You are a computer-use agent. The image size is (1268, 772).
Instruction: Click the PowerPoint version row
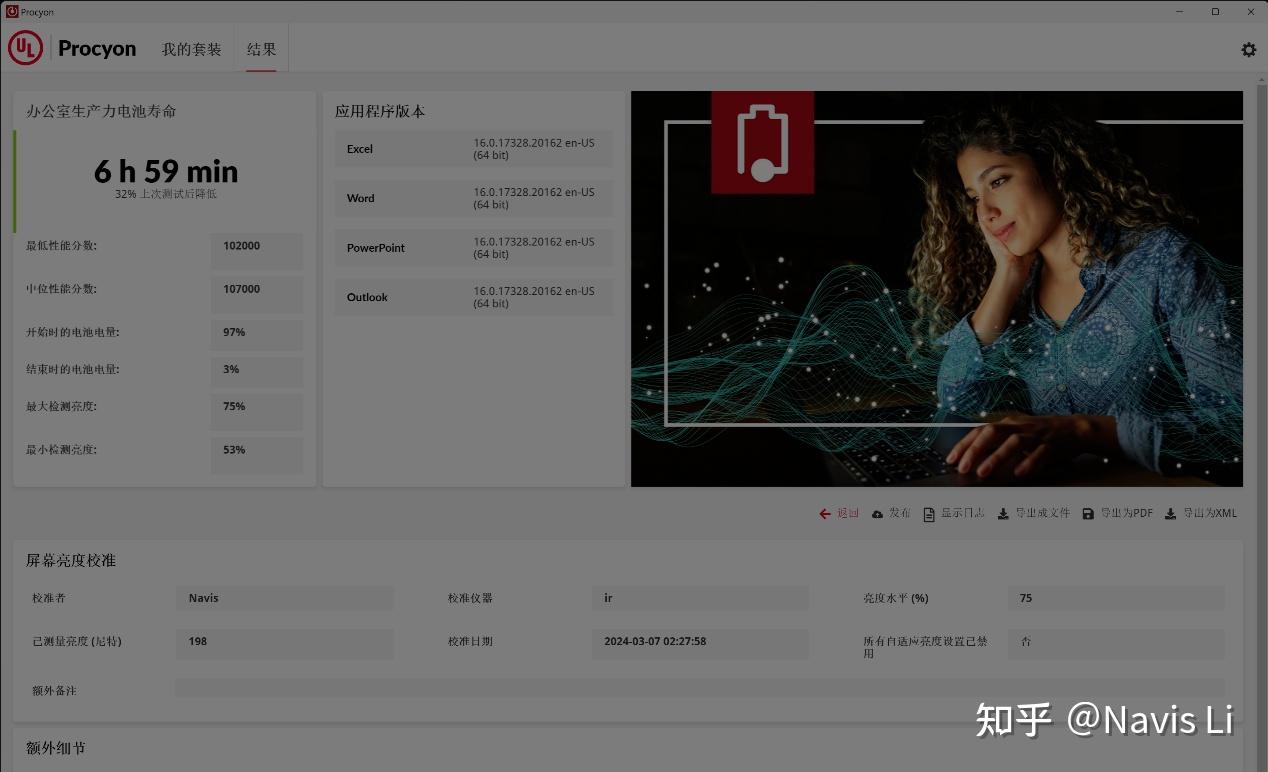pyautogui.click(x=474, y=248)
